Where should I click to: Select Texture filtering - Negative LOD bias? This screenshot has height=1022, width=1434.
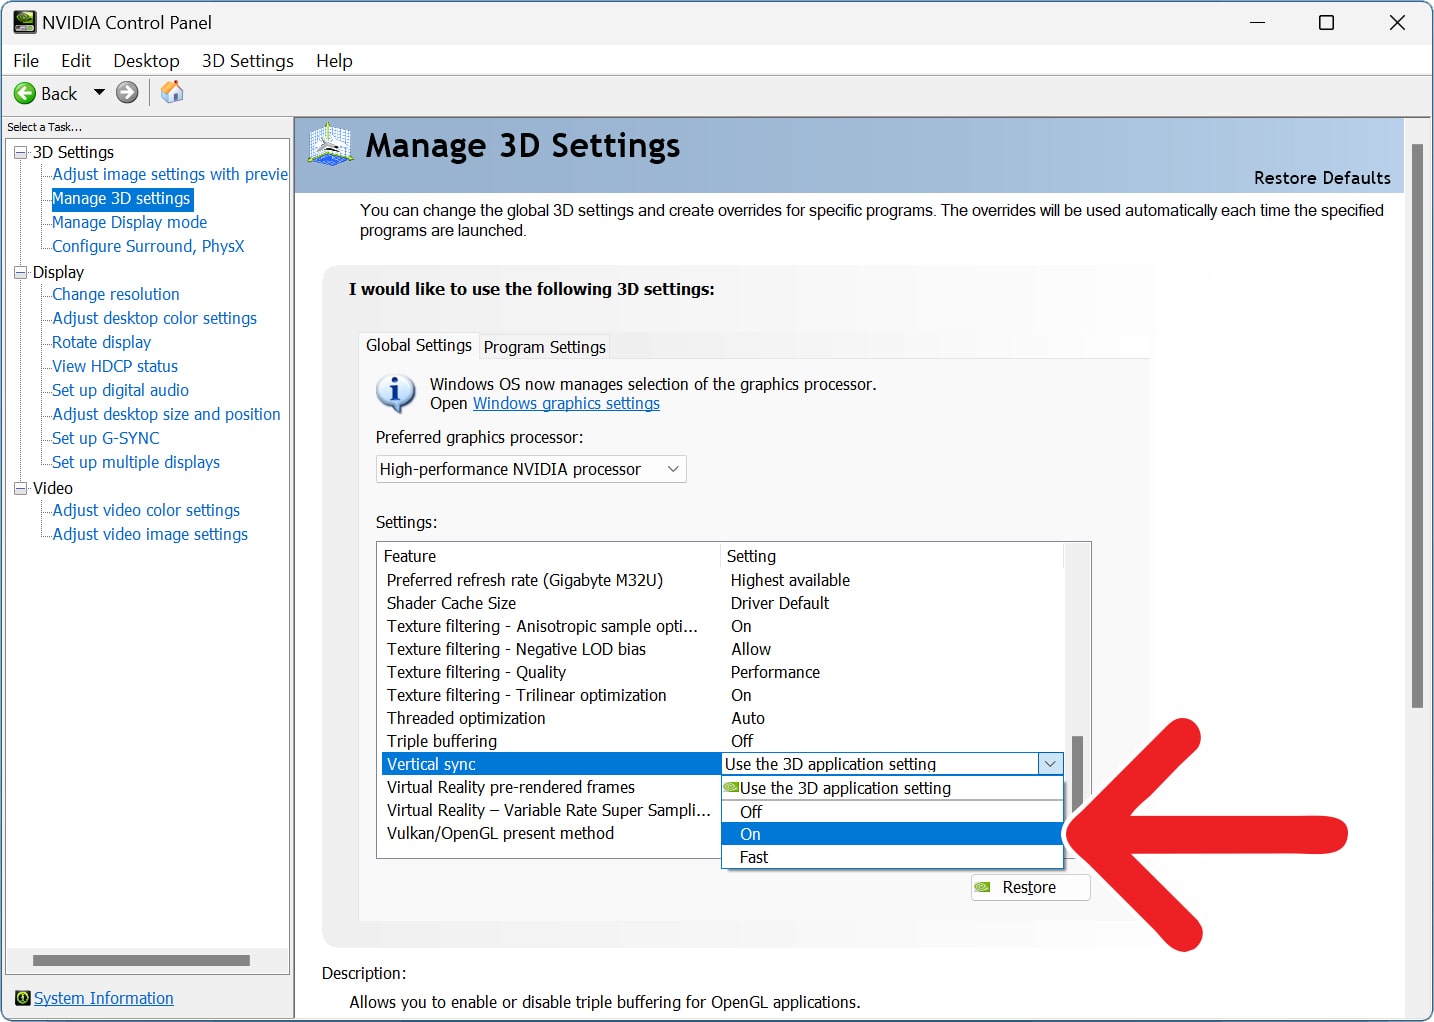[722, 649]
